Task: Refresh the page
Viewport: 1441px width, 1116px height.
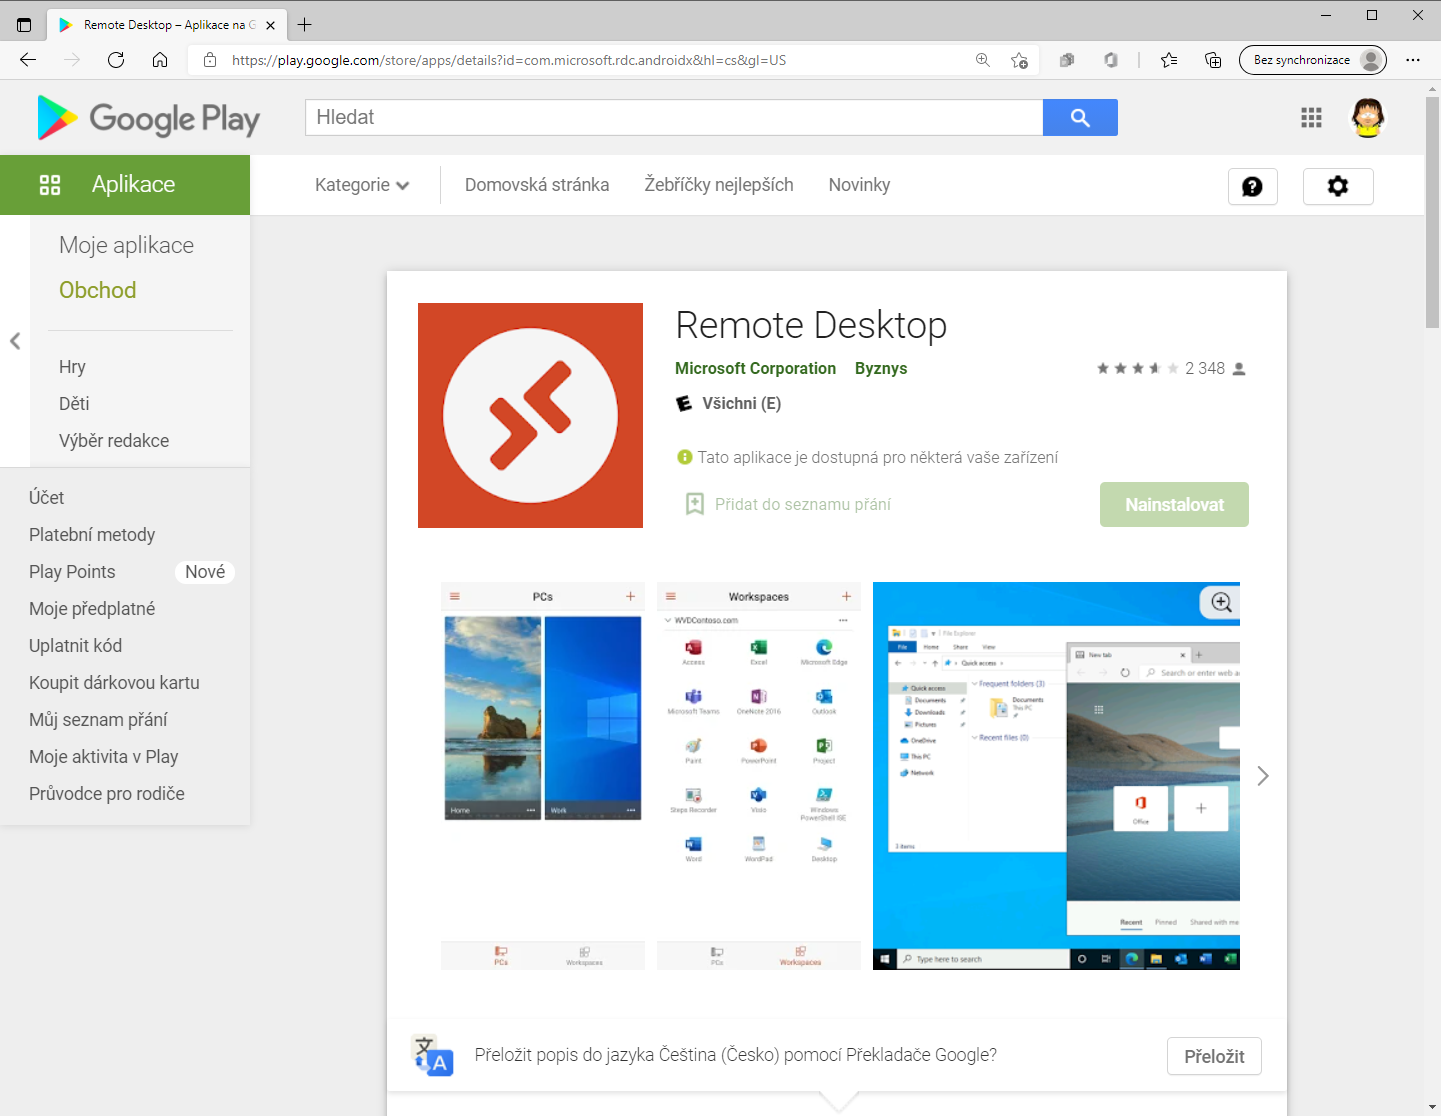Action: click(116, 60)
